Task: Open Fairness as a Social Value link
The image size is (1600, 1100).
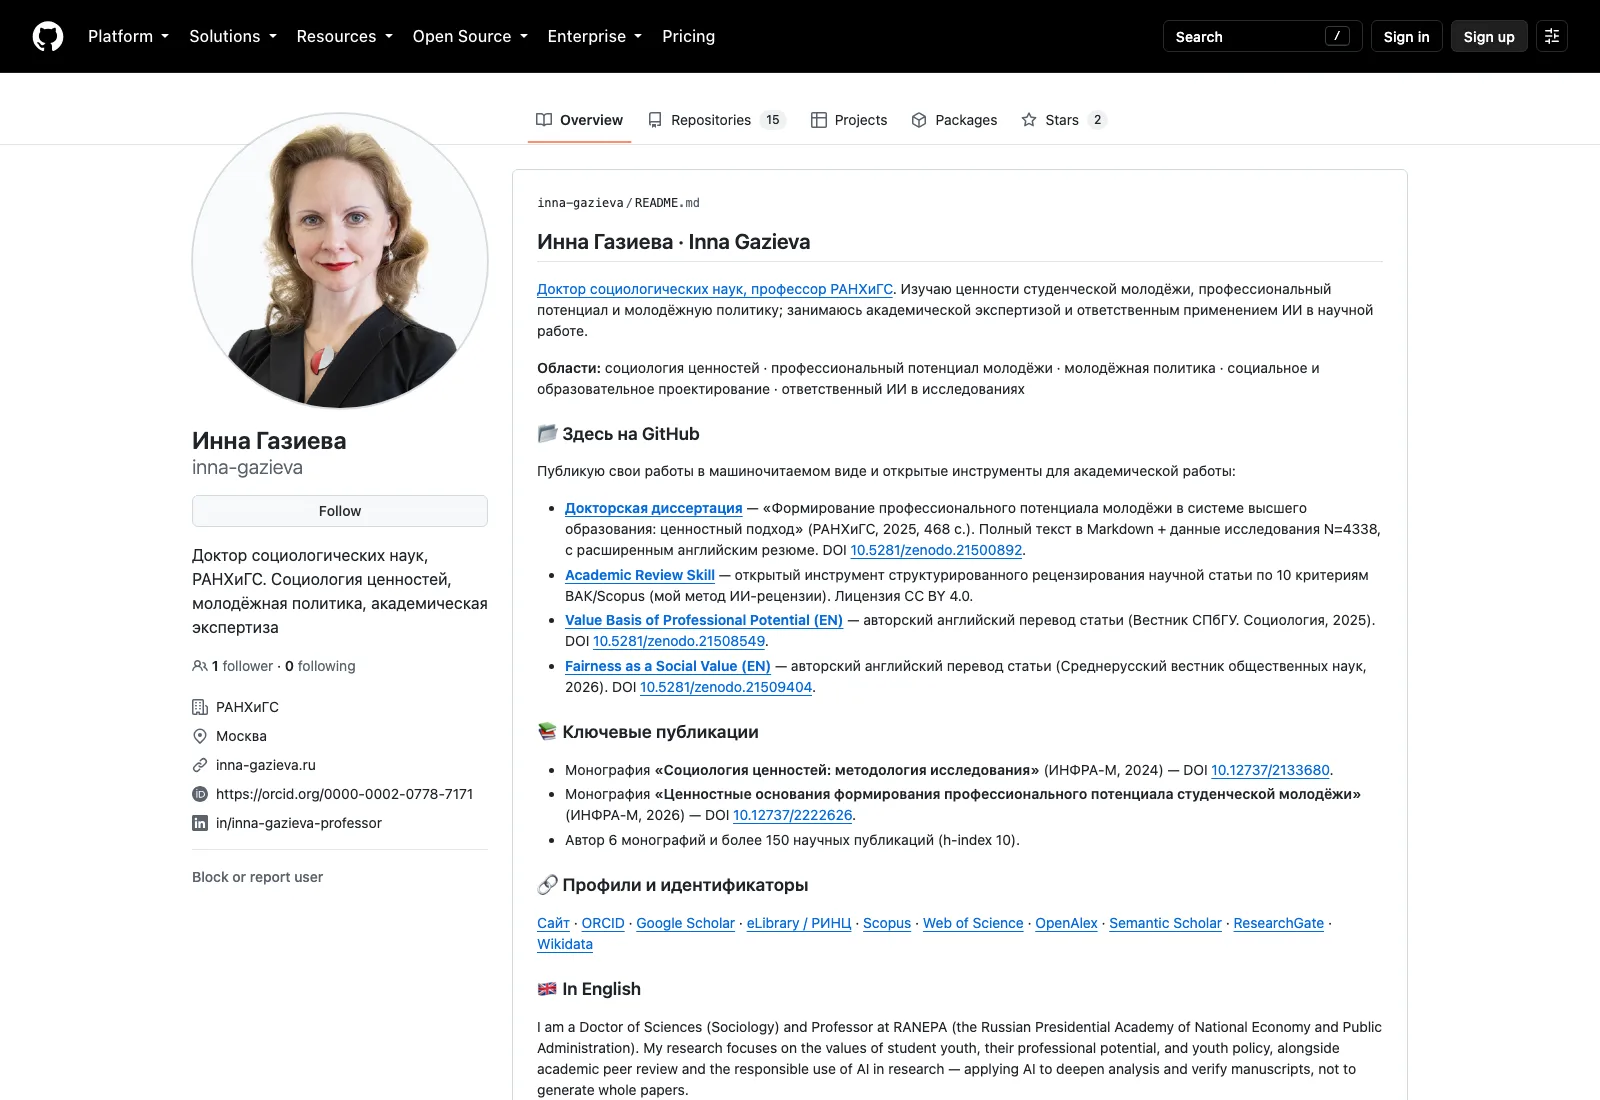Action: click(x=668, y=666)
